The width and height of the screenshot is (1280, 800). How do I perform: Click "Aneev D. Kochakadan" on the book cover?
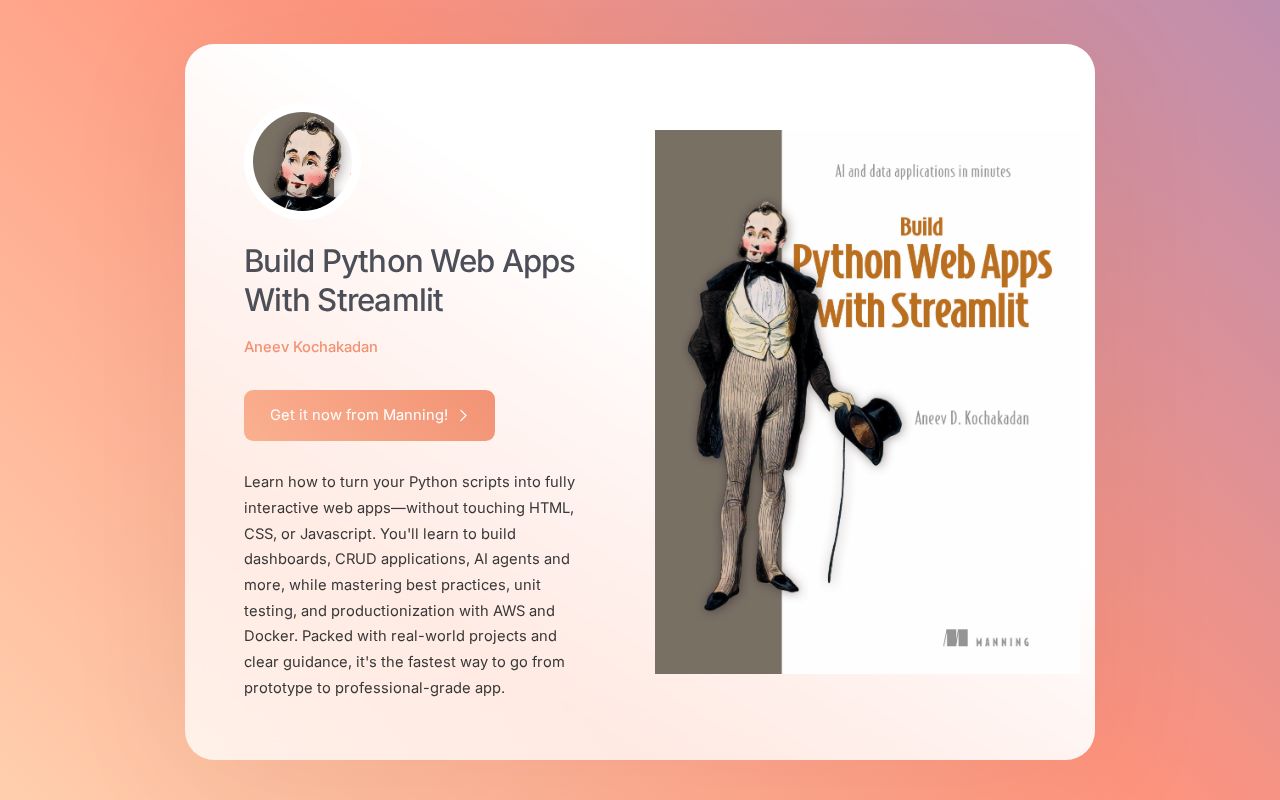(972, 418)
